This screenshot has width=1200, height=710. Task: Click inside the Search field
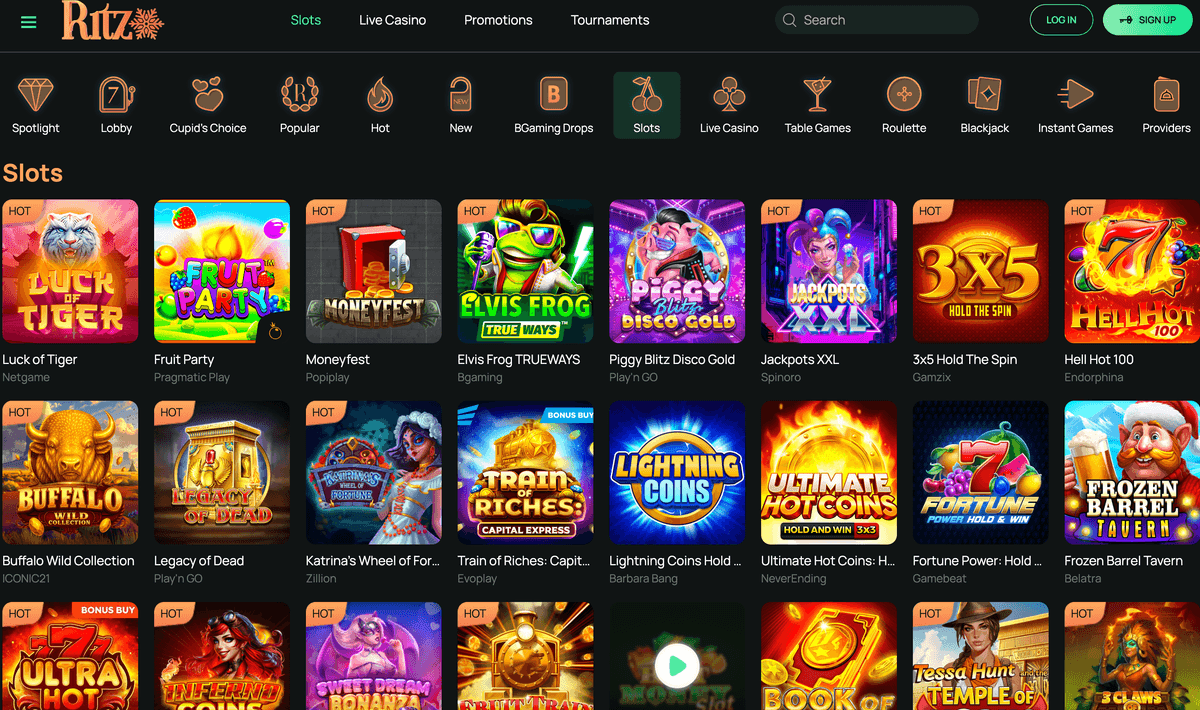[x=875, y=19]
